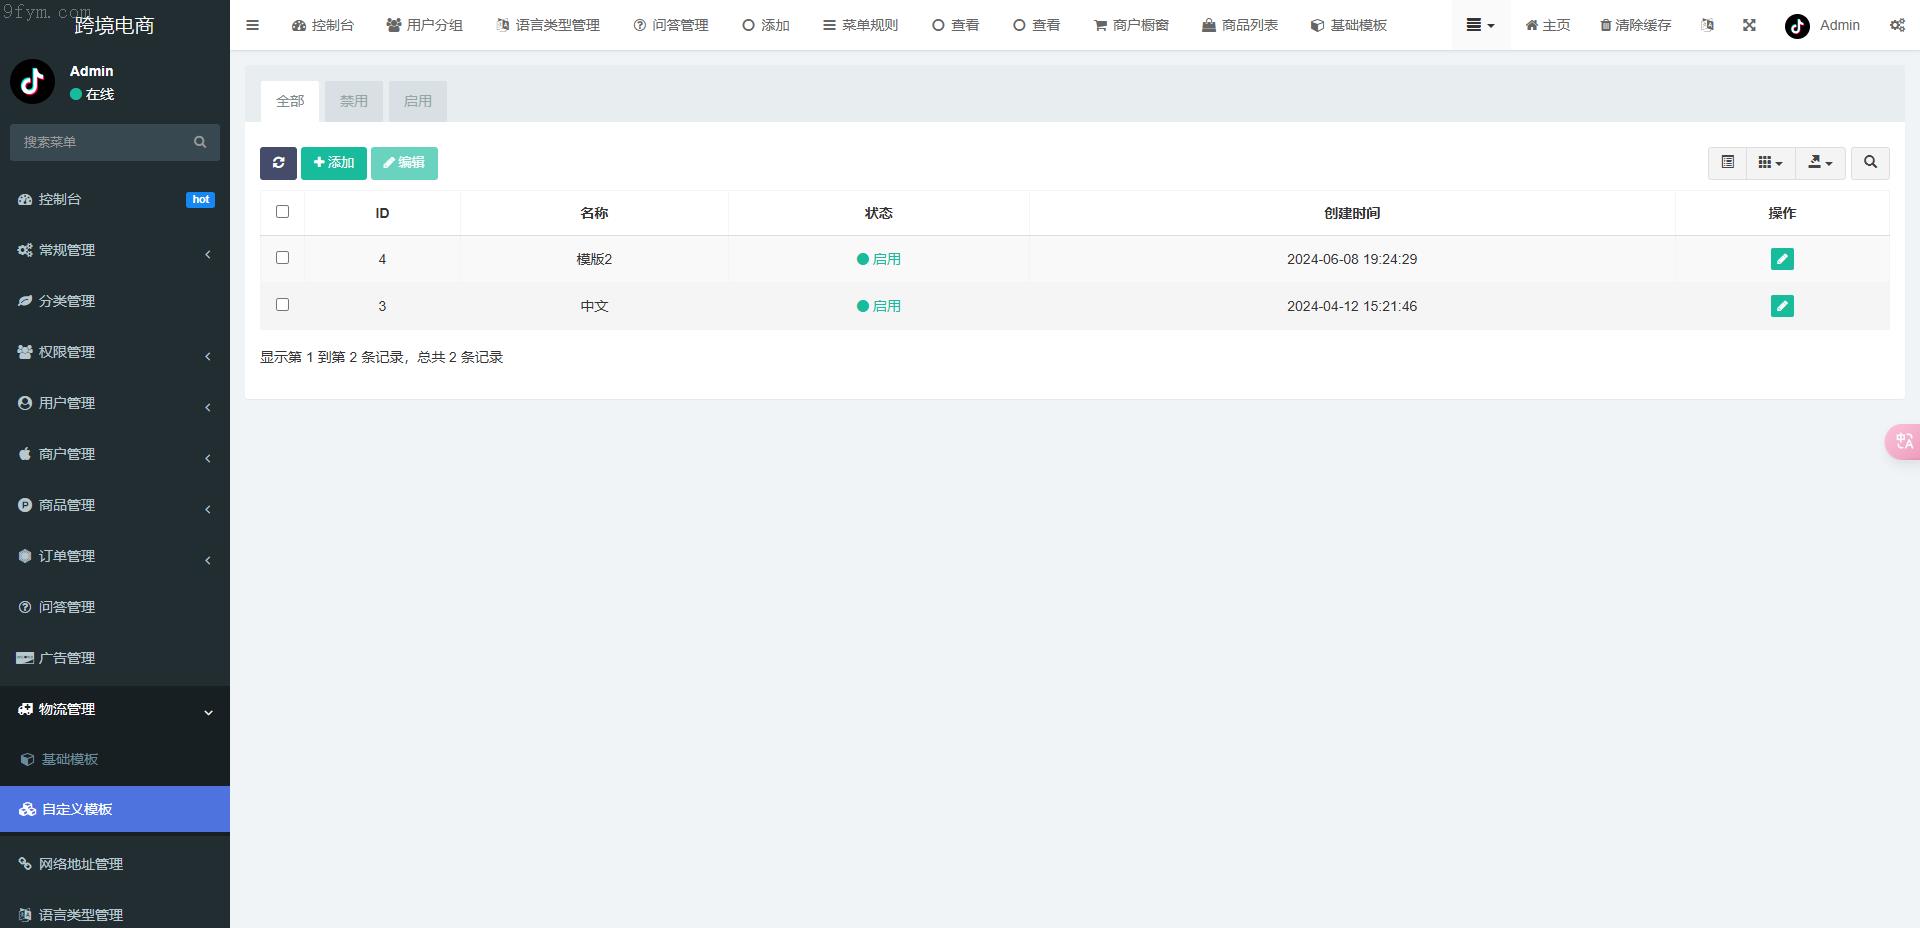Select the checkbox for row ID 4
The height and width of the screenshot is (928, 1920).
point(282,258)
